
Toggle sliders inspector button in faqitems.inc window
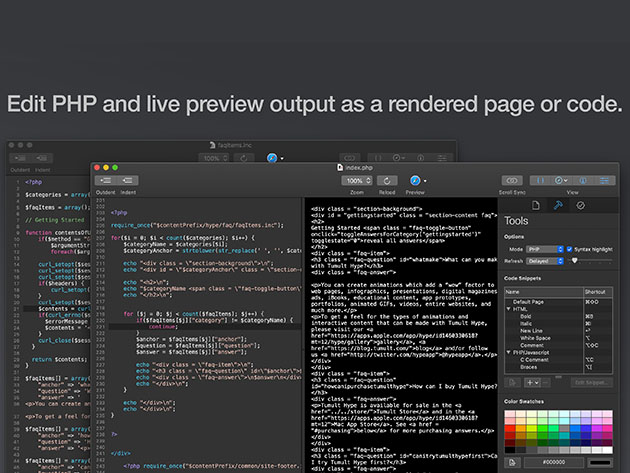tap(442, 158)
